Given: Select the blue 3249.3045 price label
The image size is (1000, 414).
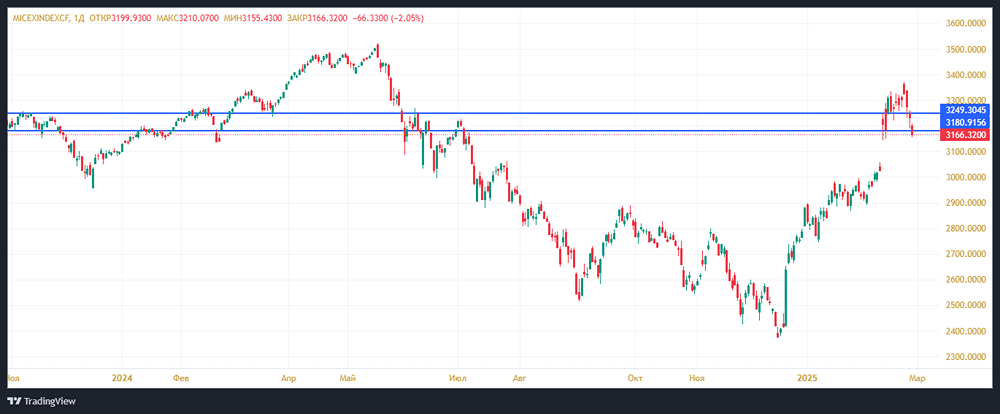Looking at the screenshot, I should 966,110.
